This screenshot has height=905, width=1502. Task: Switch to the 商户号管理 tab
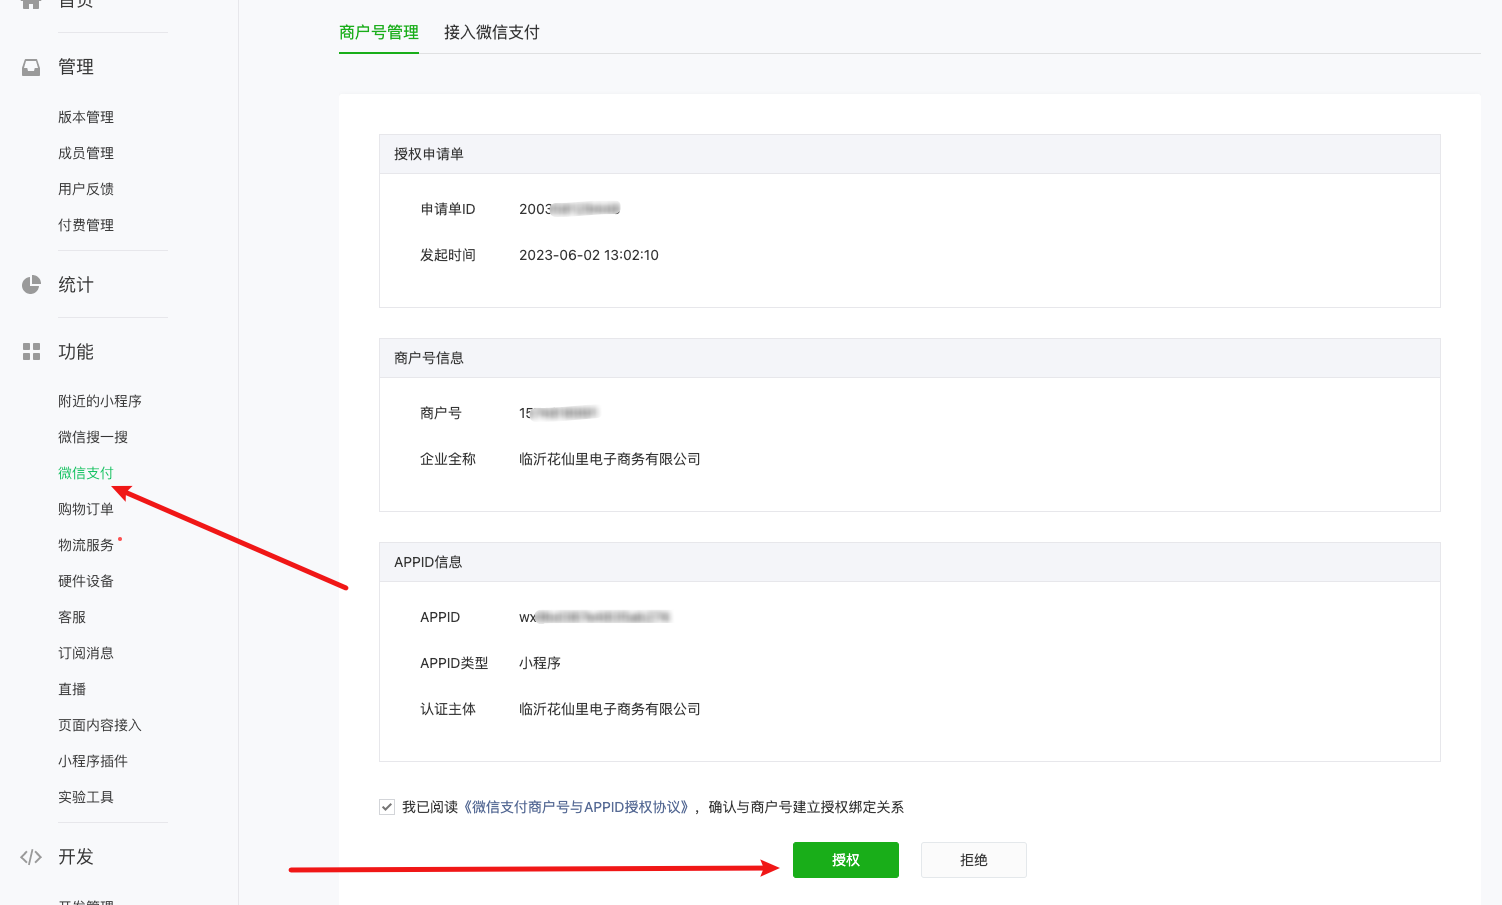click(x=379, y=33)
